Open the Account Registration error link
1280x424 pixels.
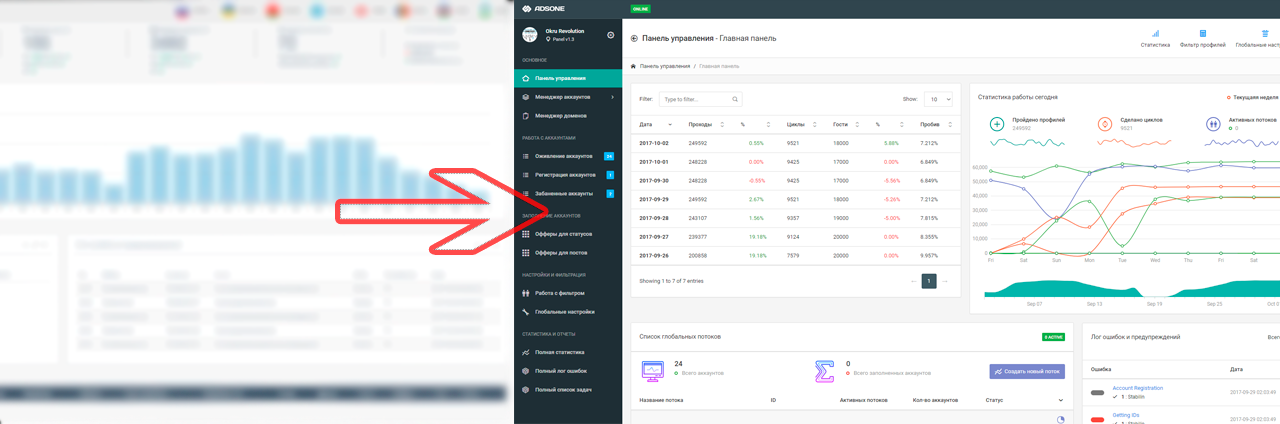click(x=1137, y=388)
